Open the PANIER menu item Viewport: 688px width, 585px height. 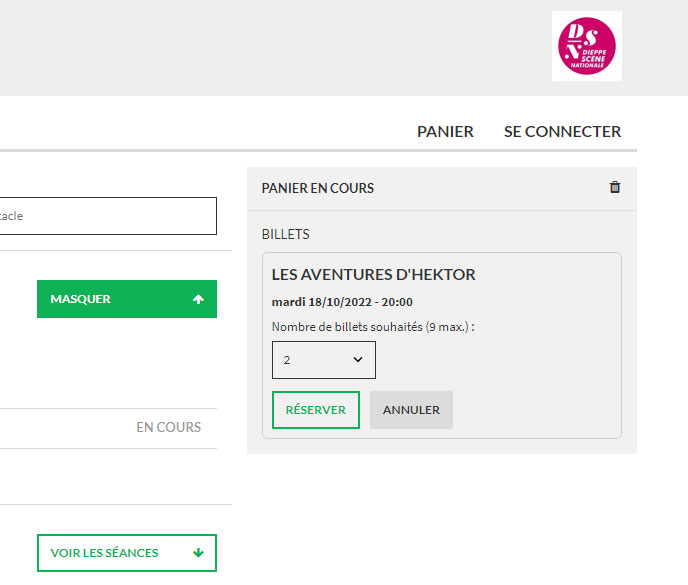click(x=445, y=131)
